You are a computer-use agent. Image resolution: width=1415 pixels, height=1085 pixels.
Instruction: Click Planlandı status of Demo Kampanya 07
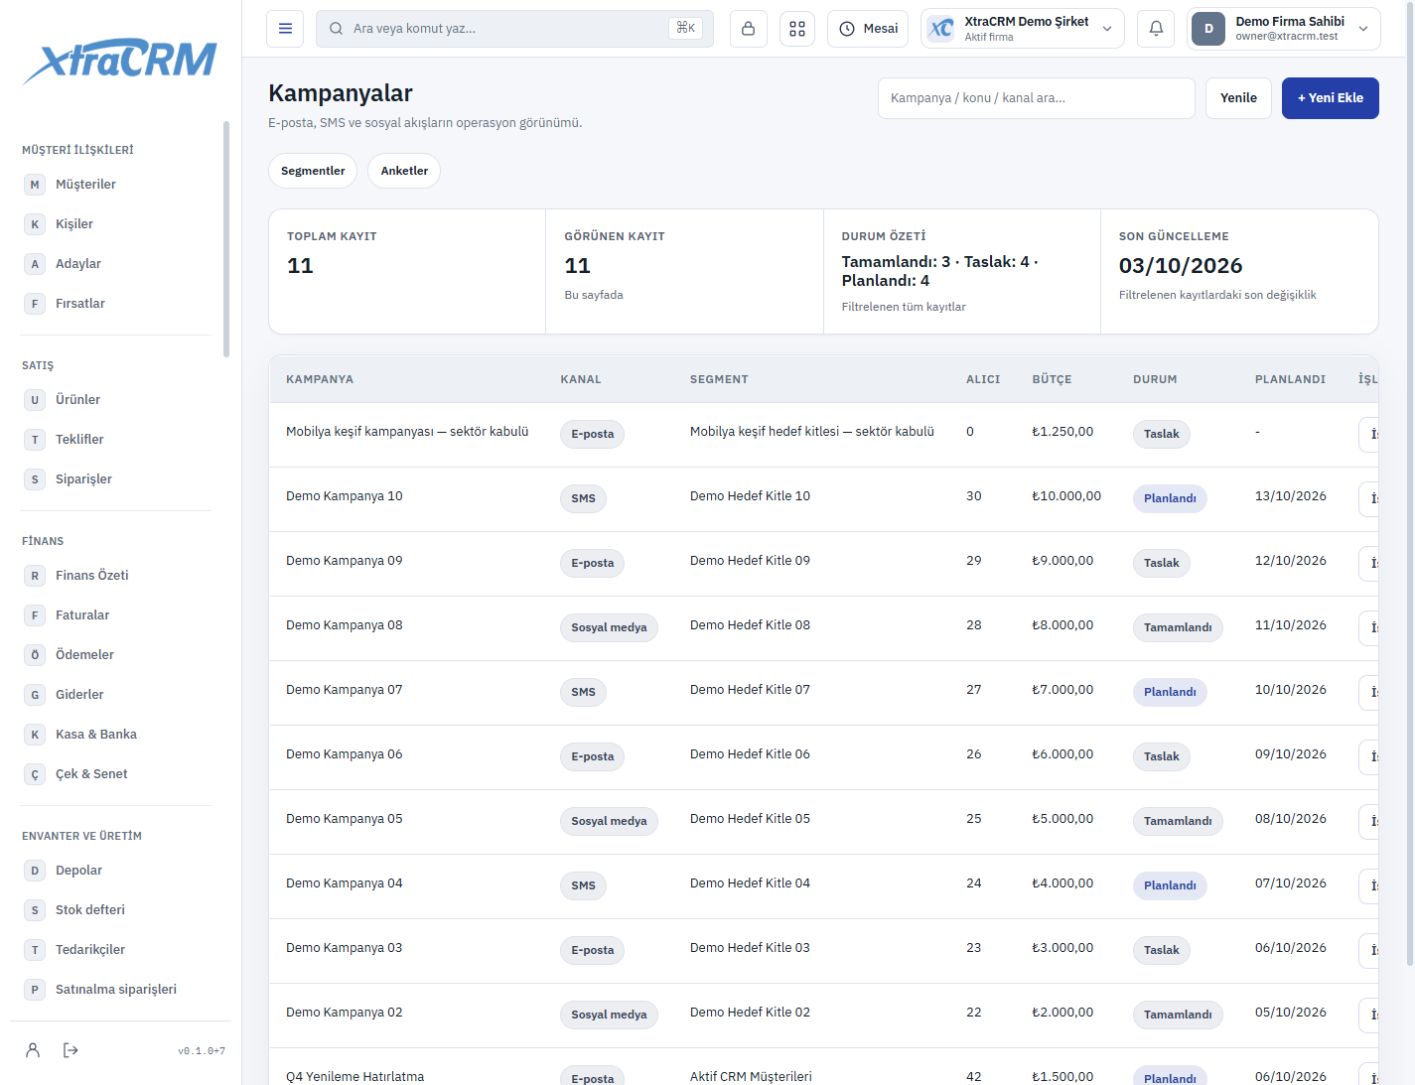[x=1170, y=692]
